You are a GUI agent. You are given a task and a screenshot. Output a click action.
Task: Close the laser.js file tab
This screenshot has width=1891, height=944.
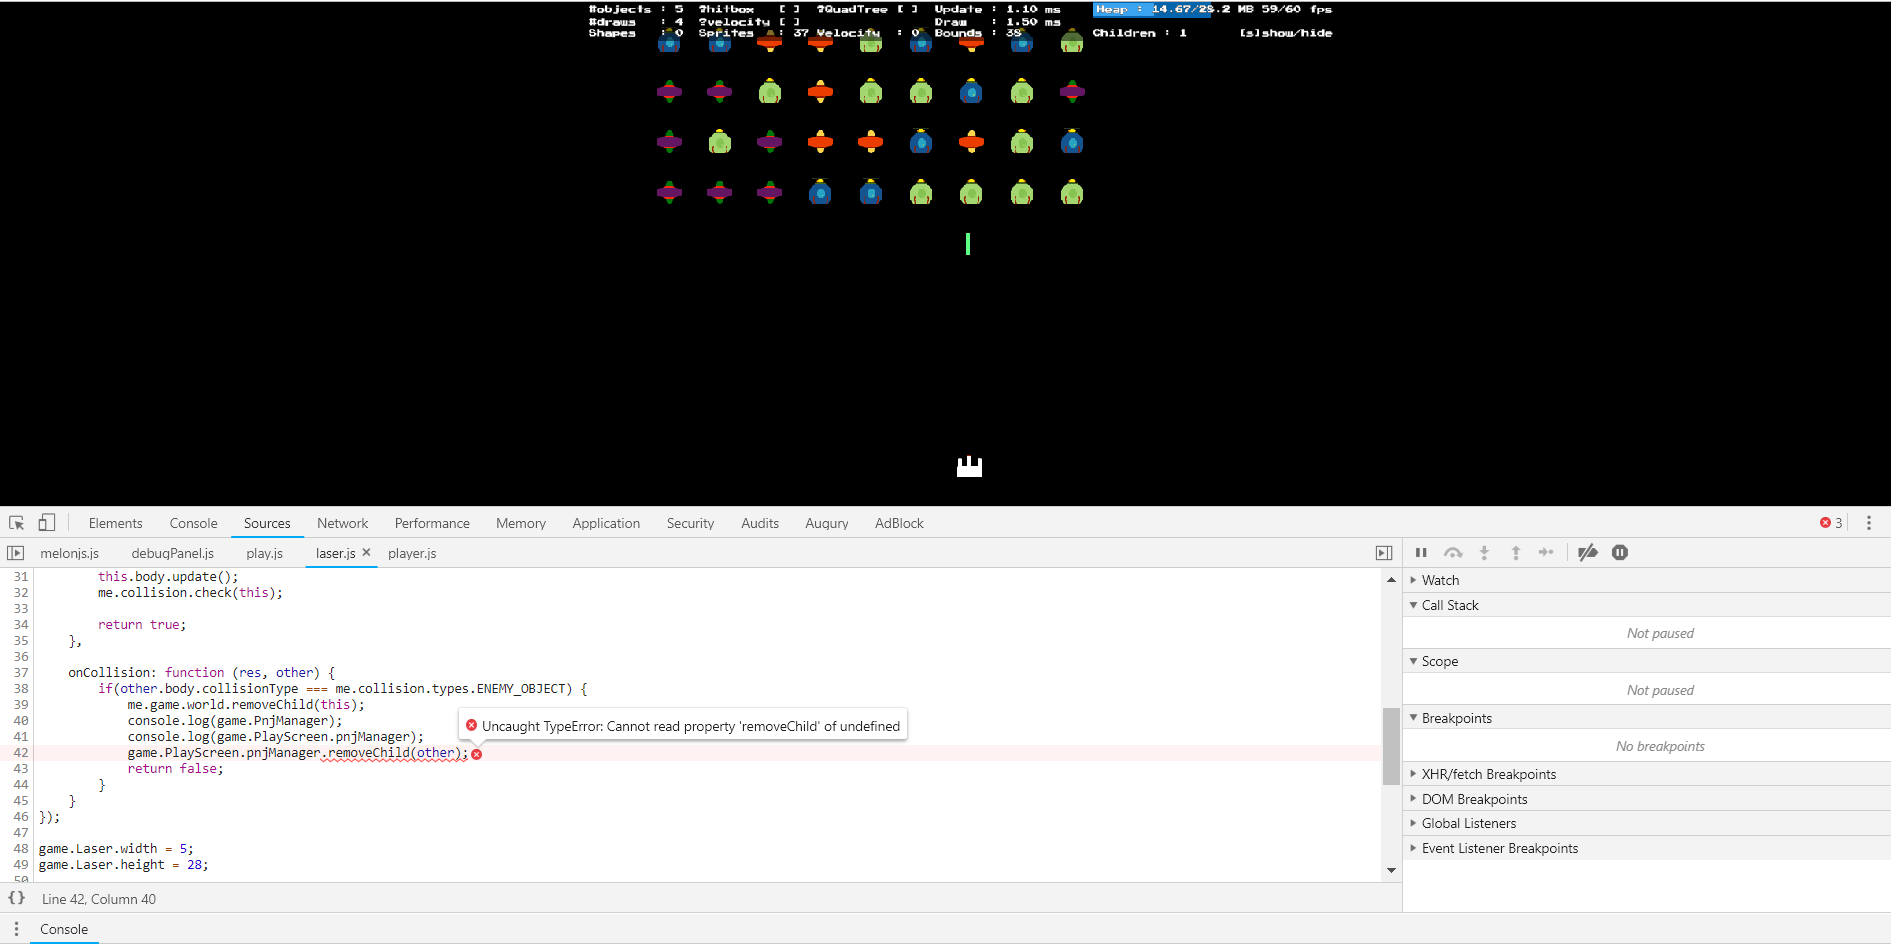pos(366,552)
